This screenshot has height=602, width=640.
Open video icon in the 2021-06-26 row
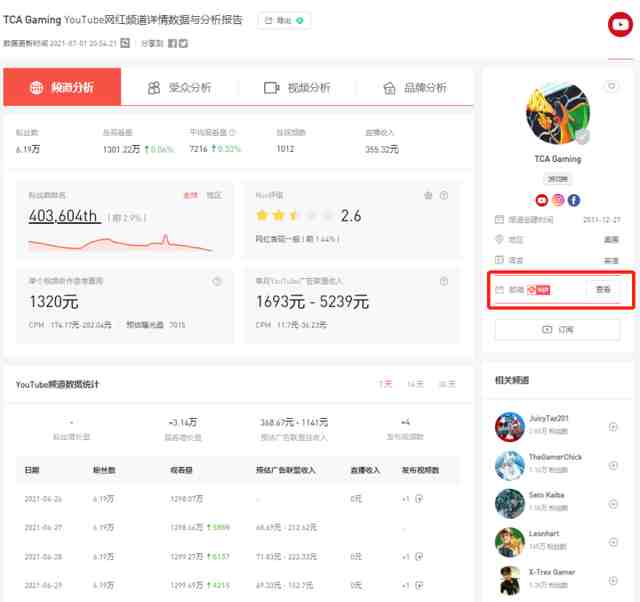(x=419, y=499)
